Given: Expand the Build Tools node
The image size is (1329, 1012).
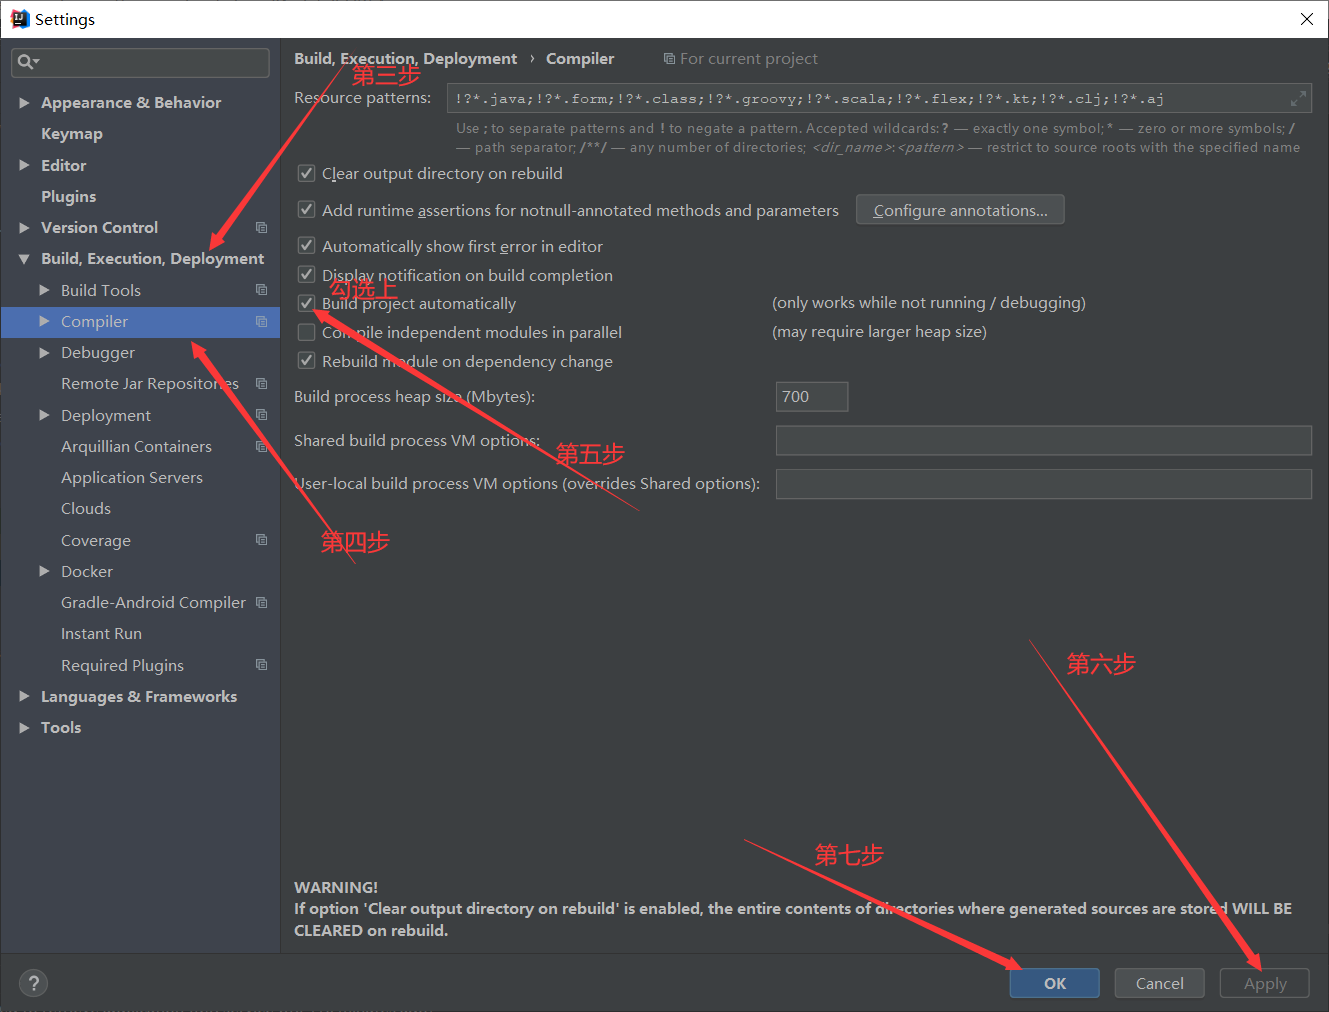Looking at the screenshot, I should tap(44, 290).
